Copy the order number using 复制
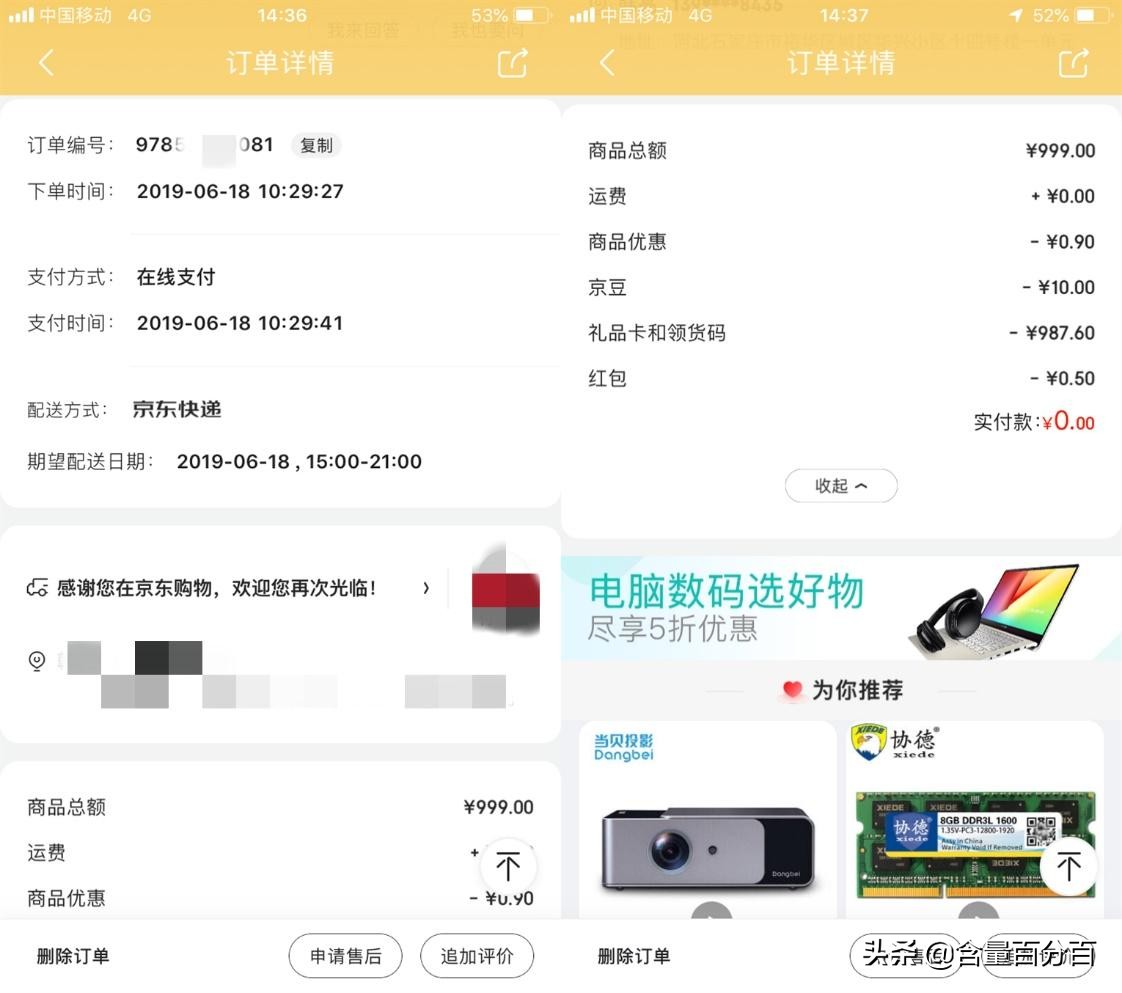Image resolution: width=1122 pixels, height=993 pixels. click(316, 145)
